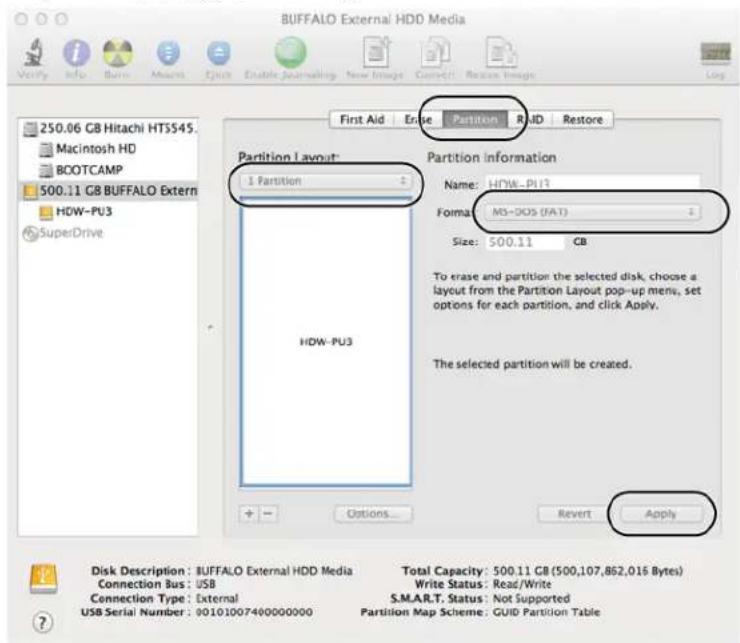Viewport: 740px width, 643px height.
Task: Select HDW-PU3 volume in sidebar list
Action: click(108, 212)
